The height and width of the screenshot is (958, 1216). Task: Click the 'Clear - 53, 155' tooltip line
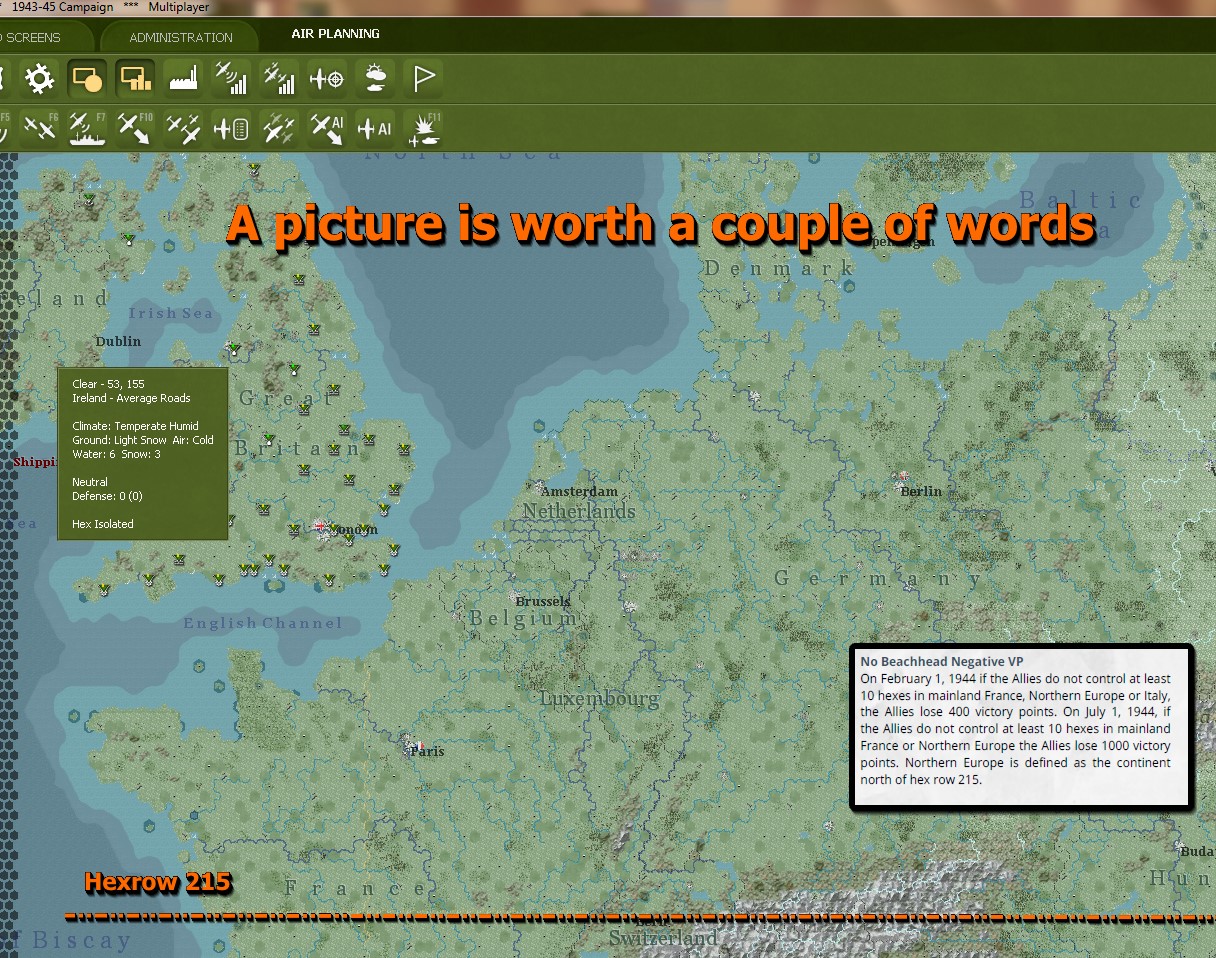[108, 384]
